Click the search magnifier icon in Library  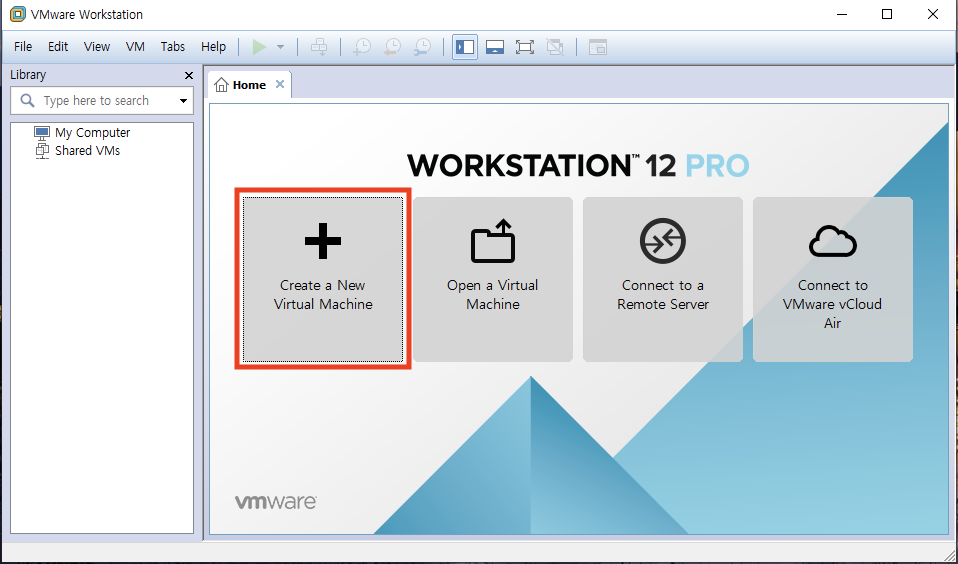pos(27,100)
